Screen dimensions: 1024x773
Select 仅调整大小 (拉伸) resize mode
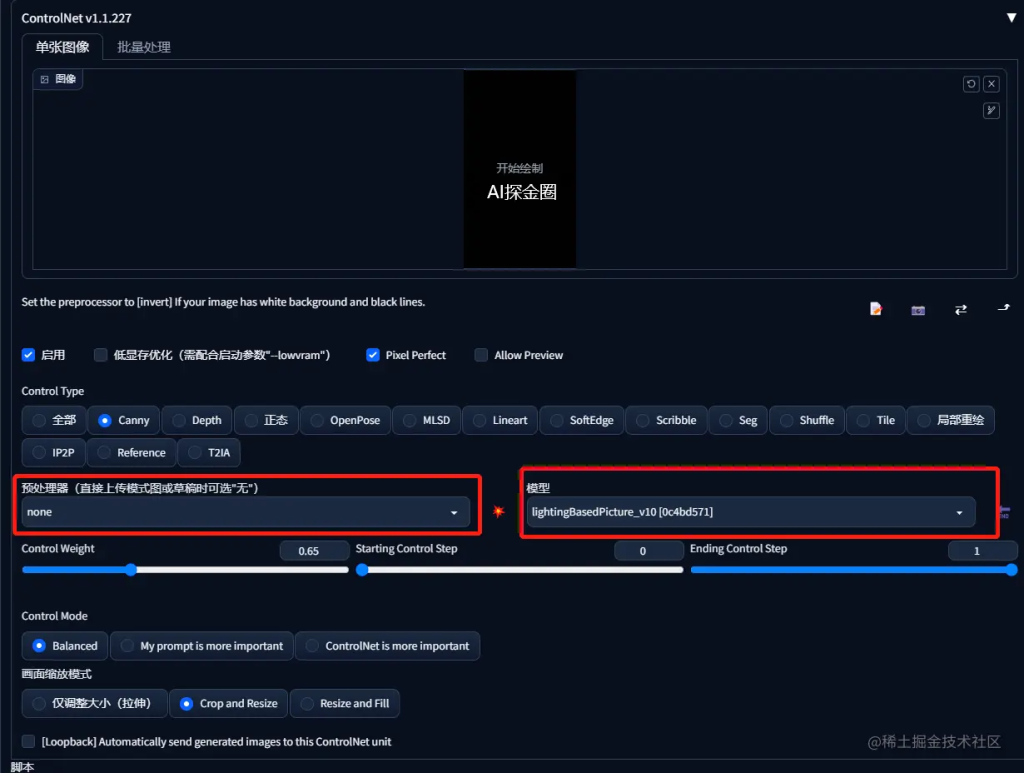[x=95, y=703]
